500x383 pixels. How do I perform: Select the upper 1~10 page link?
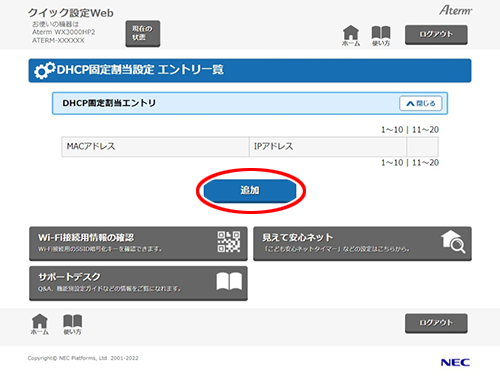coord(392,130)
